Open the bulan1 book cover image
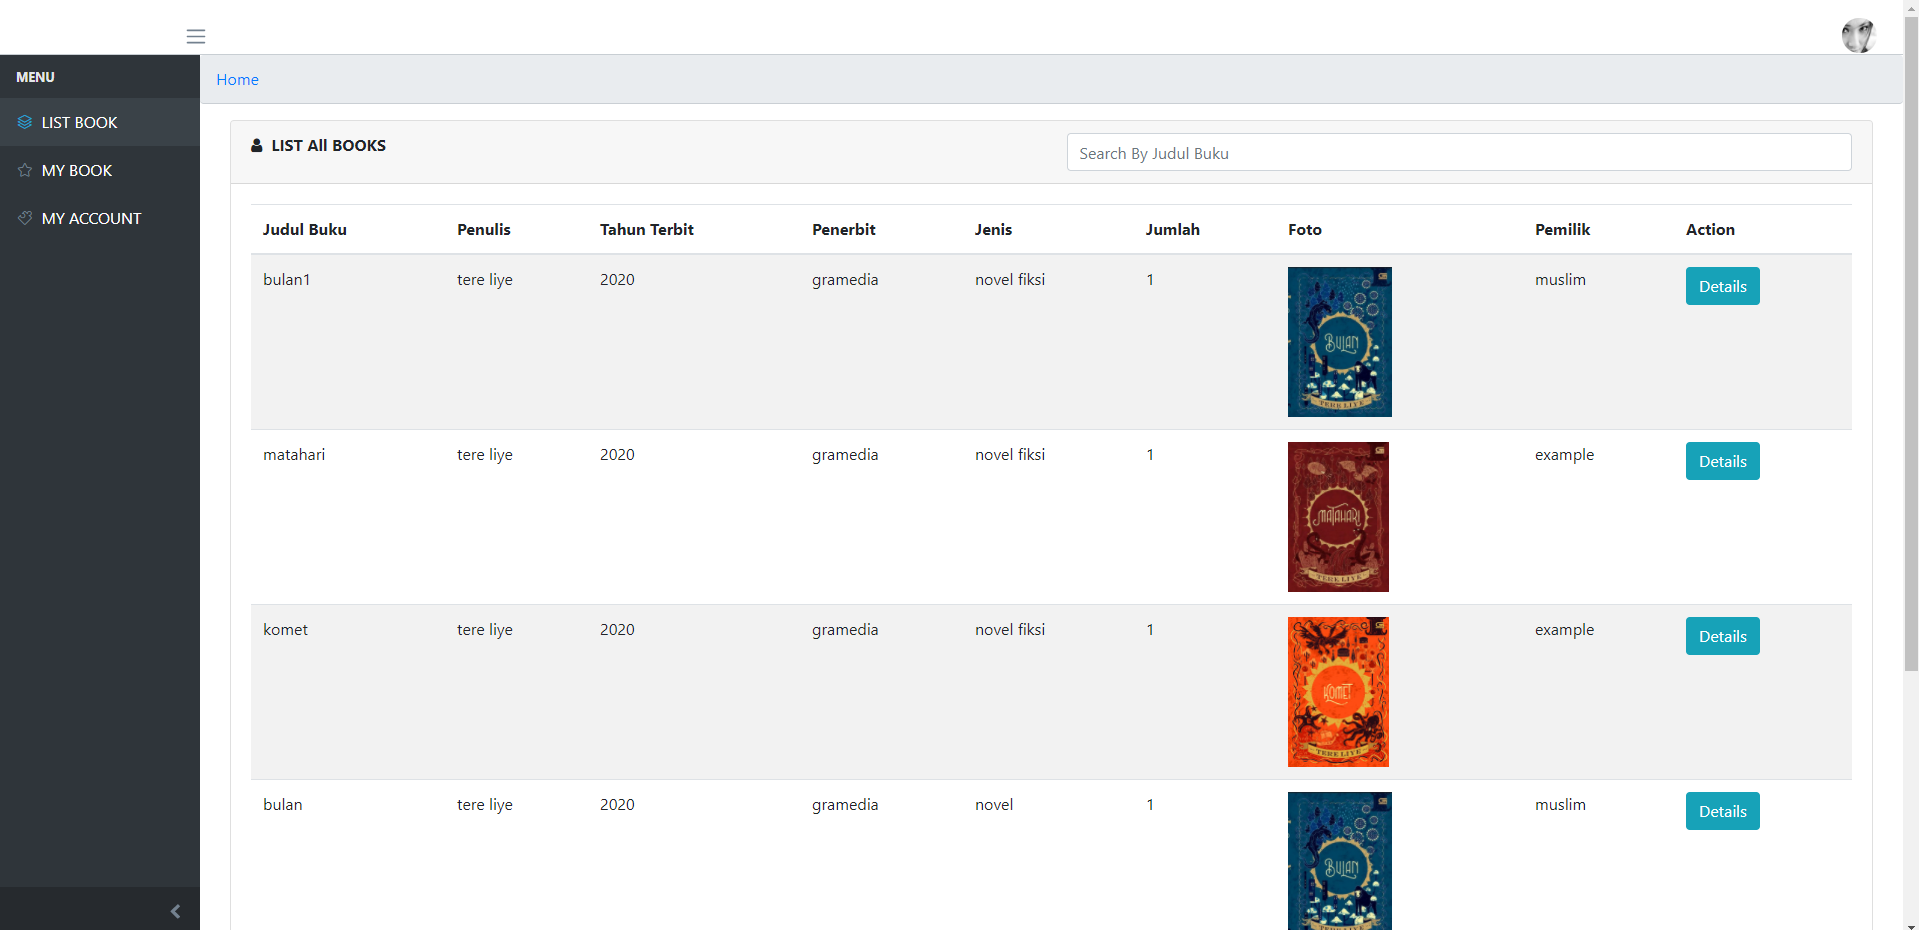 (1340, 342)
